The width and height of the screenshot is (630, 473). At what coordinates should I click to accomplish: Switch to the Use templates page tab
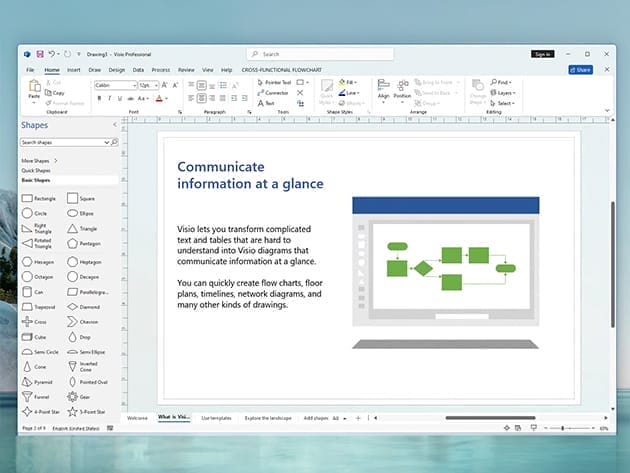(215, 417)
